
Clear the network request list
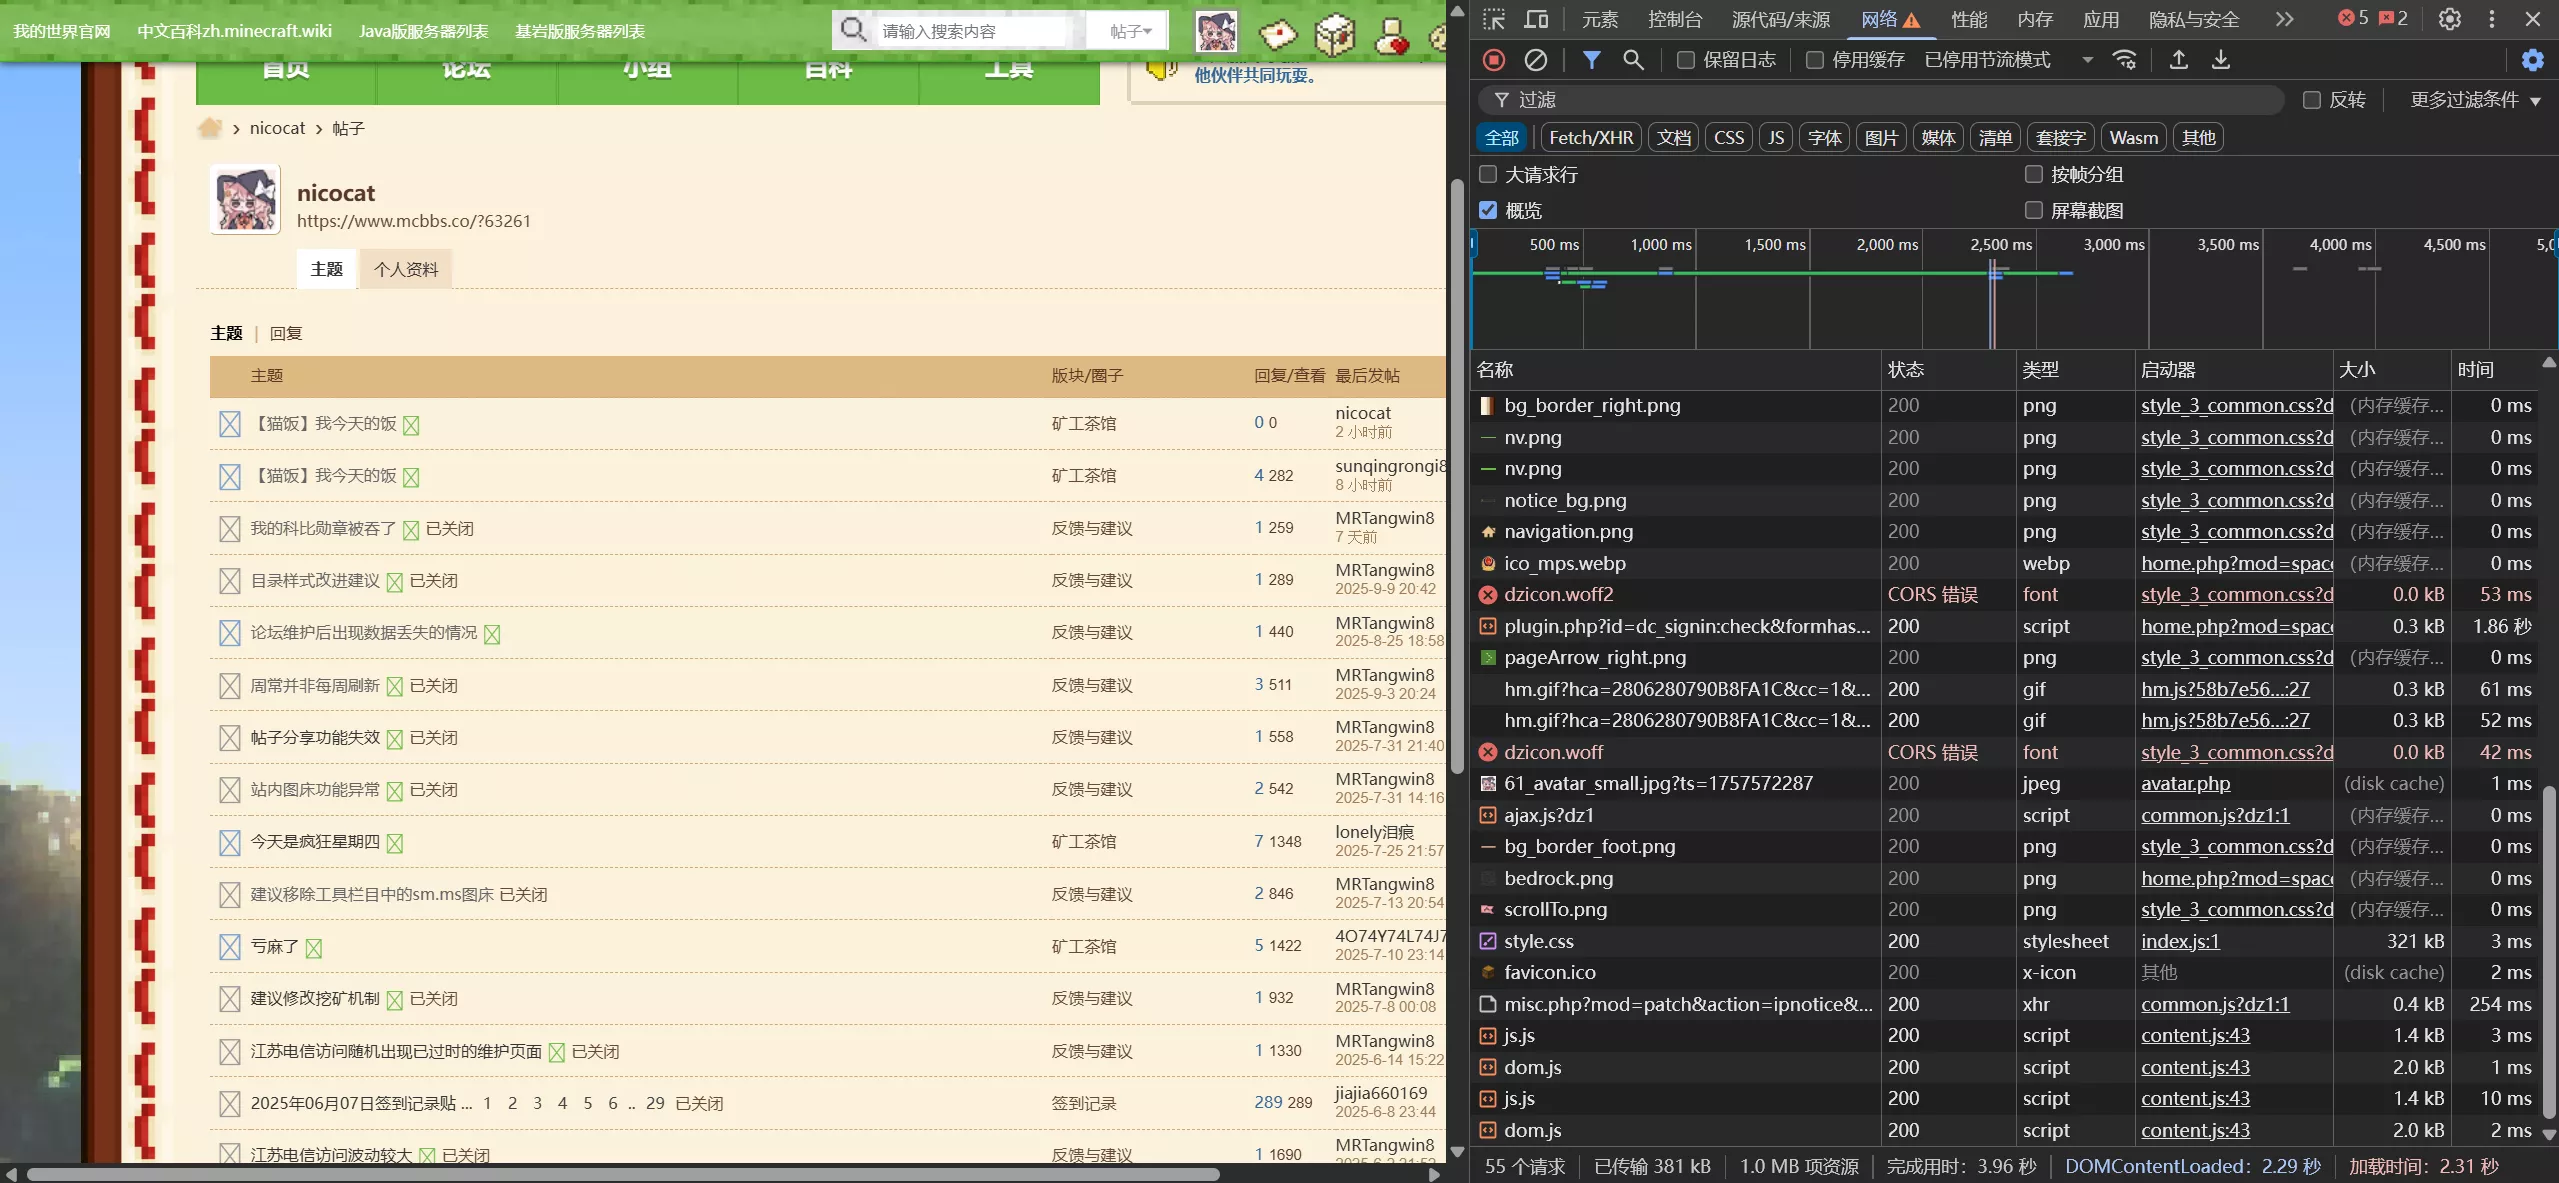(1535, 60)
